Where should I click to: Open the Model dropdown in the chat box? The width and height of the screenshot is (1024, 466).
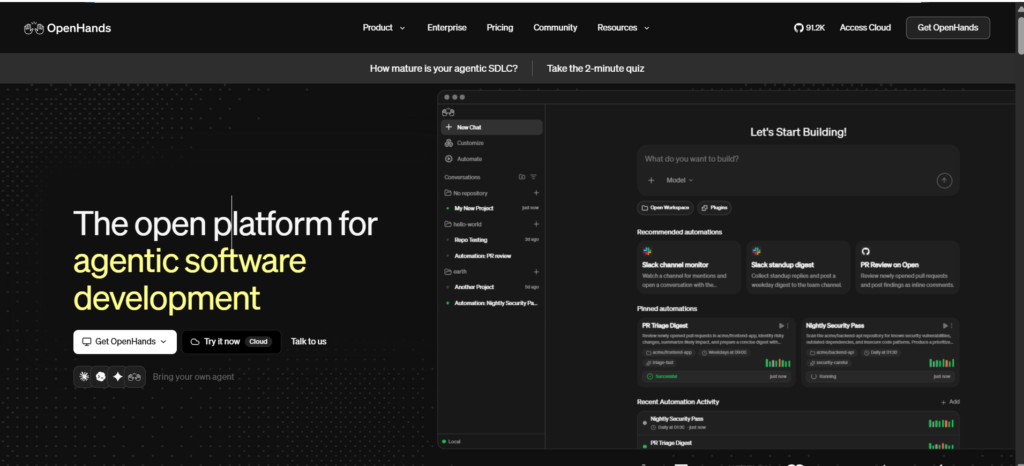pos(680,180)
